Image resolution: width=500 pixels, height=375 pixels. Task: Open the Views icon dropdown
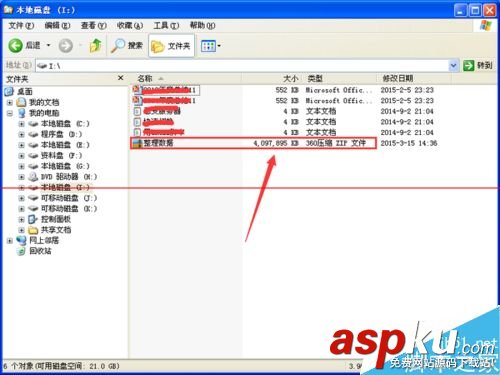pyautogui.click(x=211, y=46)
